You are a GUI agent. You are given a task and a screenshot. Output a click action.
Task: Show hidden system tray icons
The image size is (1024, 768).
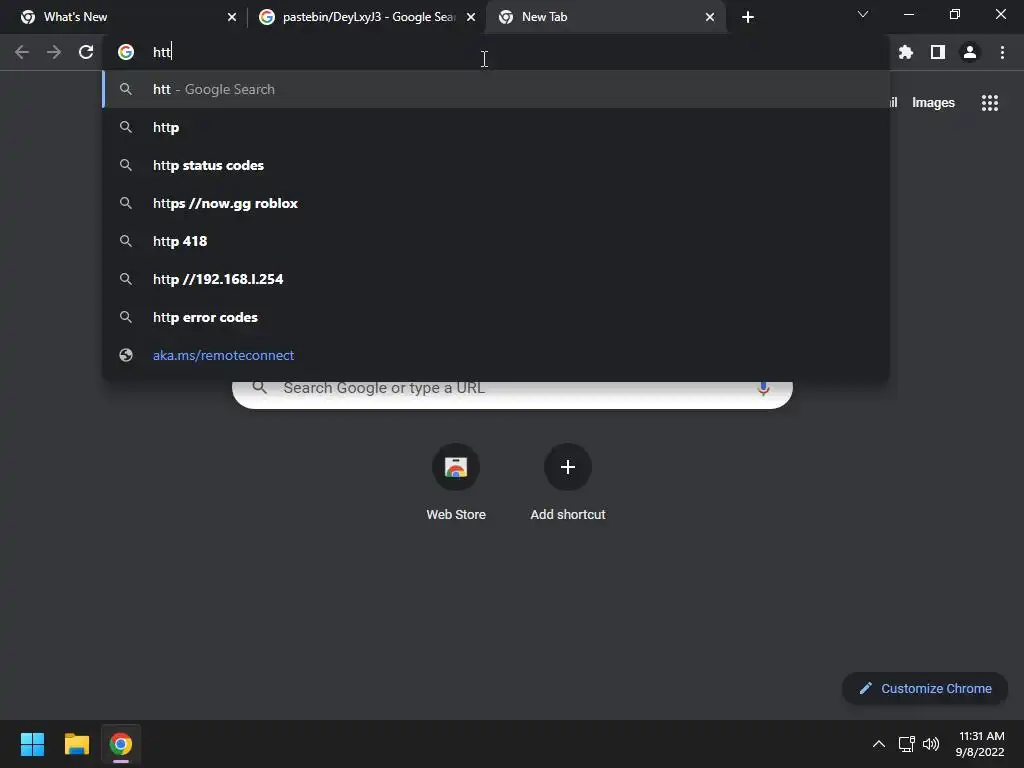pos(879,744)
